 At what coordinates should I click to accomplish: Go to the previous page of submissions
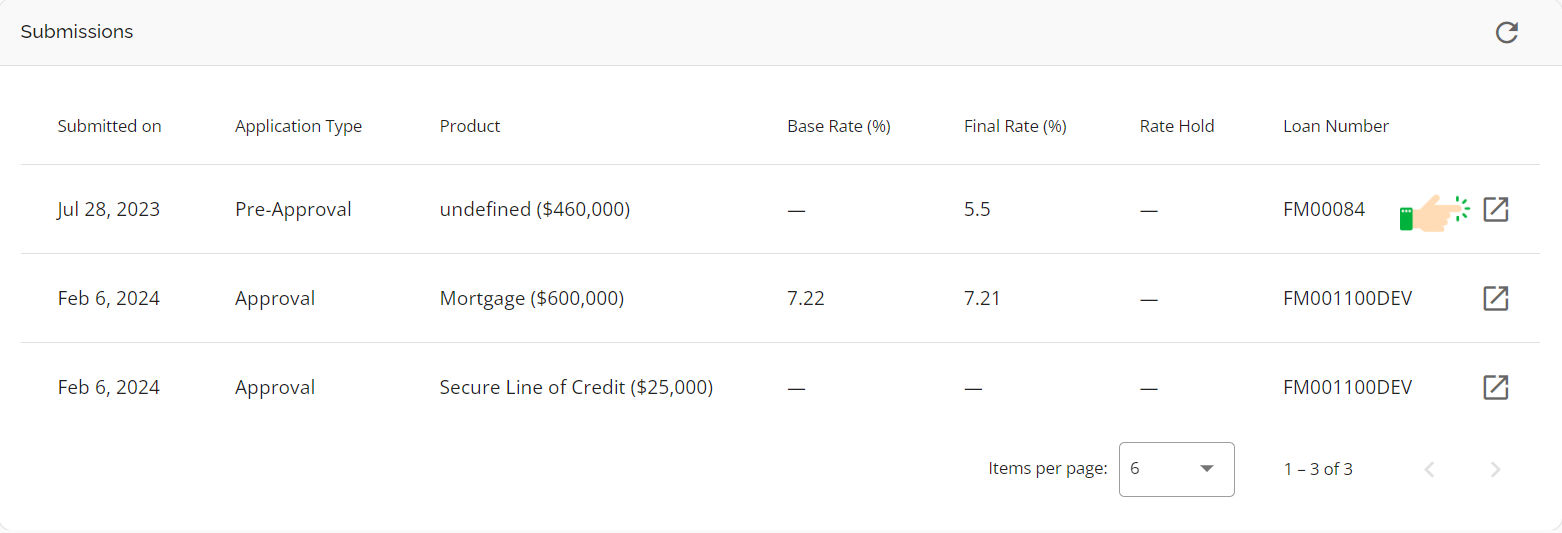[x=1429, y=469]
